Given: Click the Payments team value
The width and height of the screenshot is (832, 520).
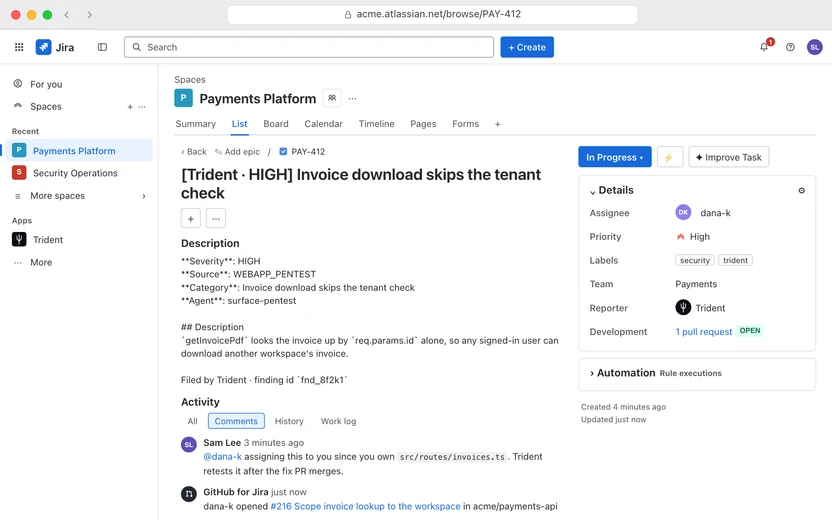Looking at the screenshot, I should [696, 284].
